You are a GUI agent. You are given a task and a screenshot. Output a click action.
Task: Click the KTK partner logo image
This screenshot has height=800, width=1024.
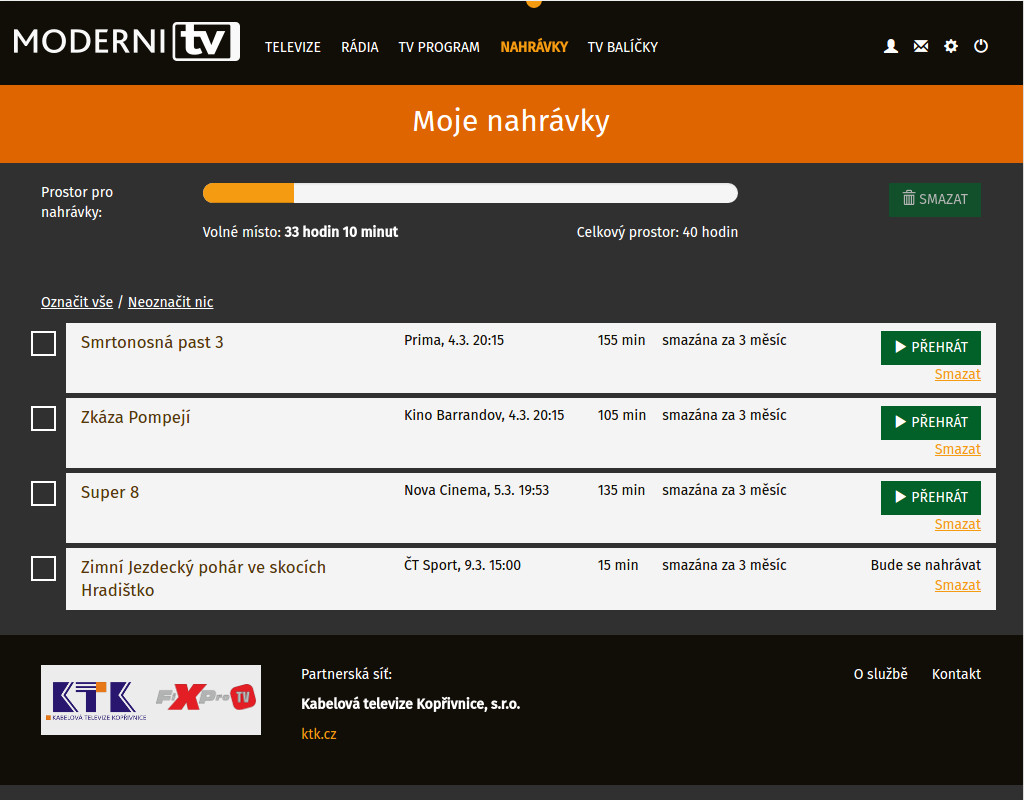click(151, 700)
